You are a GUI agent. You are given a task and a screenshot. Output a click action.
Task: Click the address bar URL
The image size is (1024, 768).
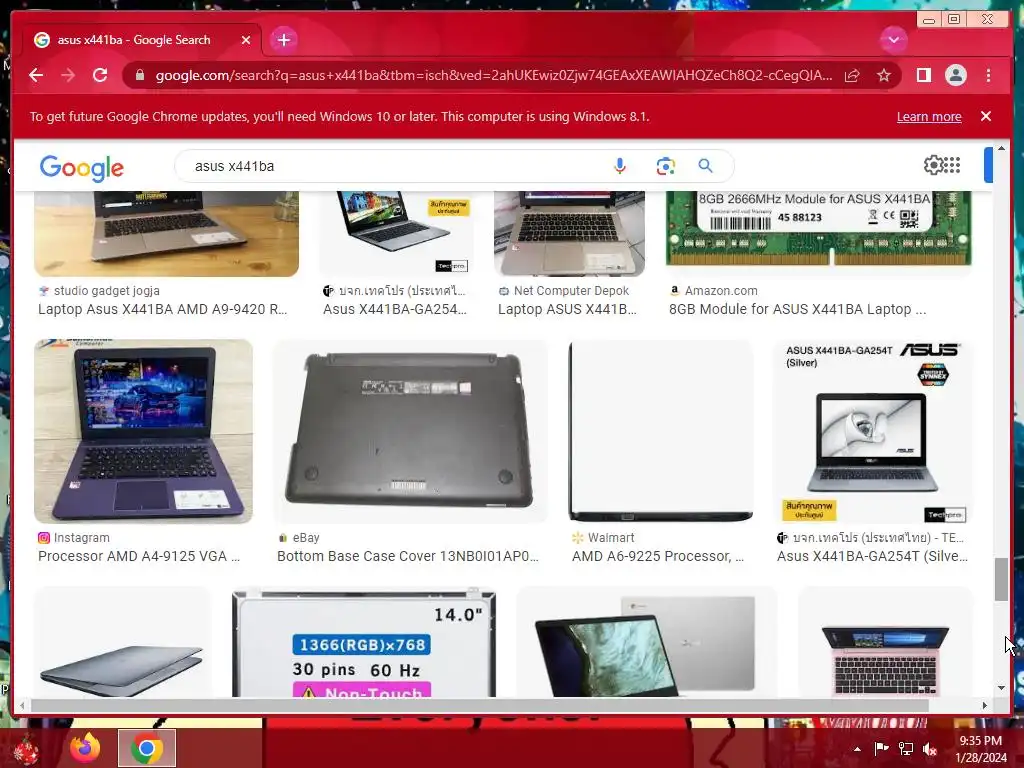[493, 75]
